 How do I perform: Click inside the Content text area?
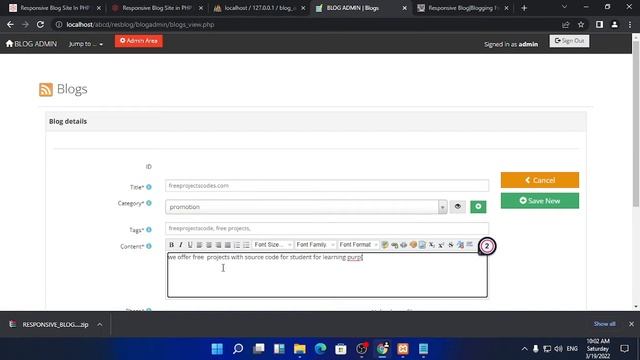coord(327,275)
